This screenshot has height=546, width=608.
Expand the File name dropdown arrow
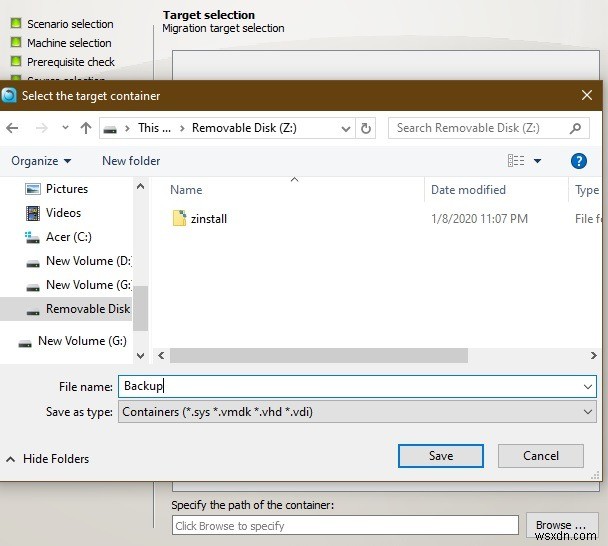(x=588, y=387)
